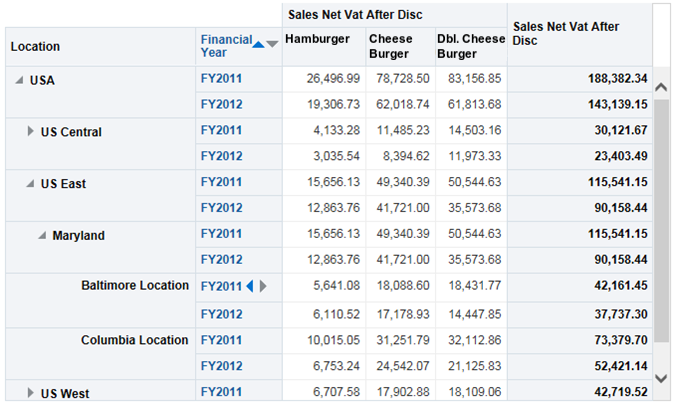Viewport: 677px width, 408px height.
Task: Collapse the USA location node
Action: [x=19, y=80]
